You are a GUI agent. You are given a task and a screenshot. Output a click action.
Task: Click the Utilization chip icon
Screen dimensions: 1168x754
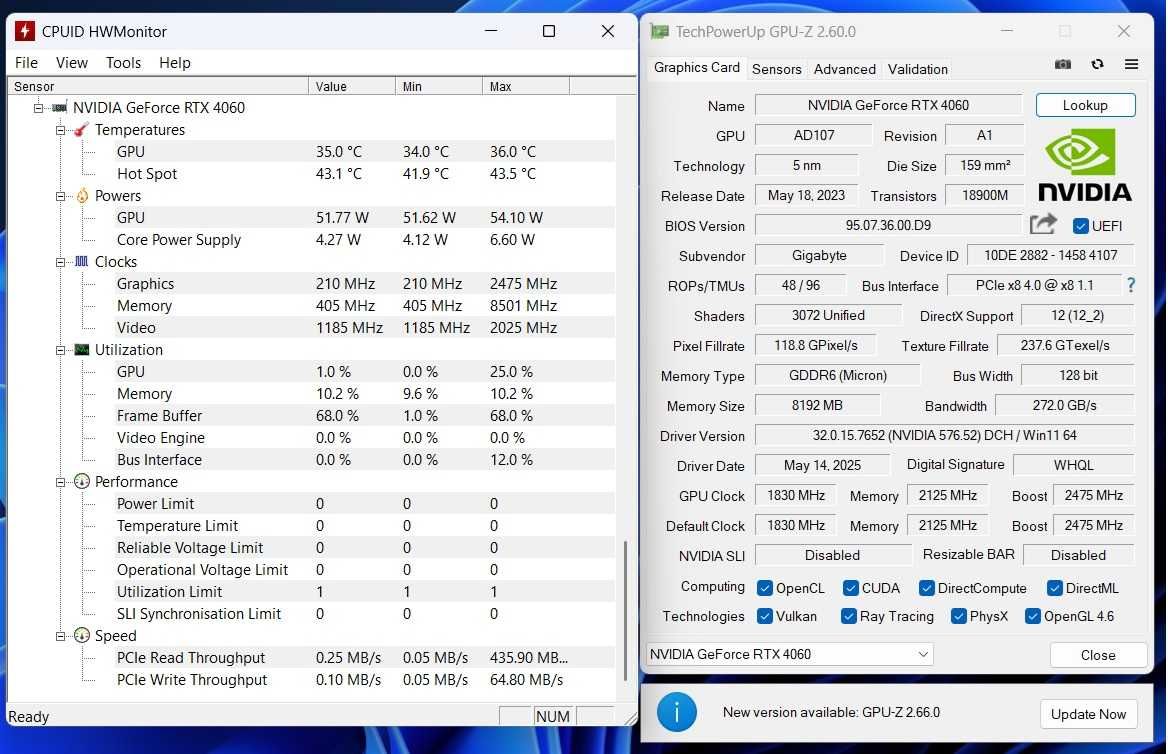click(x=82, y=349)
